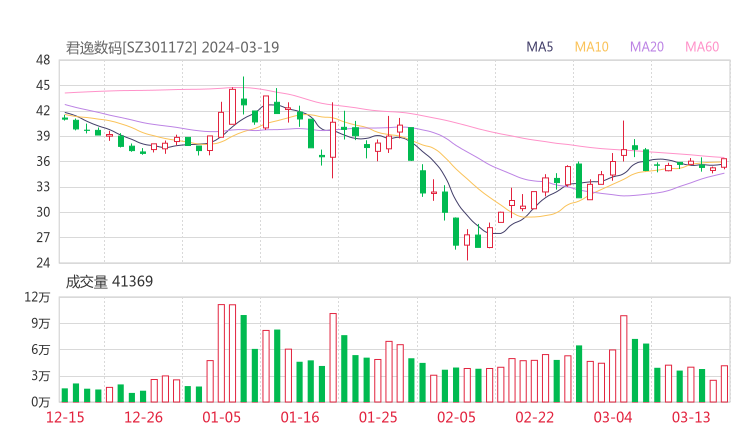Click the 01-16 date axis label

pyautogui.click(x=300, y=417)
